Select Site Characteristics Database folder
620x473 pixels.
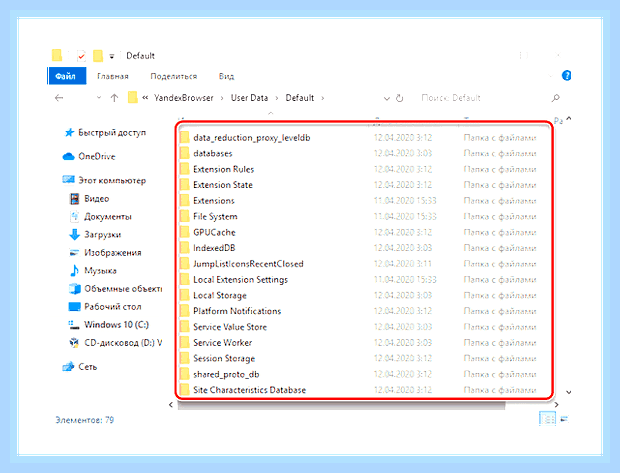tap(250, 390)
